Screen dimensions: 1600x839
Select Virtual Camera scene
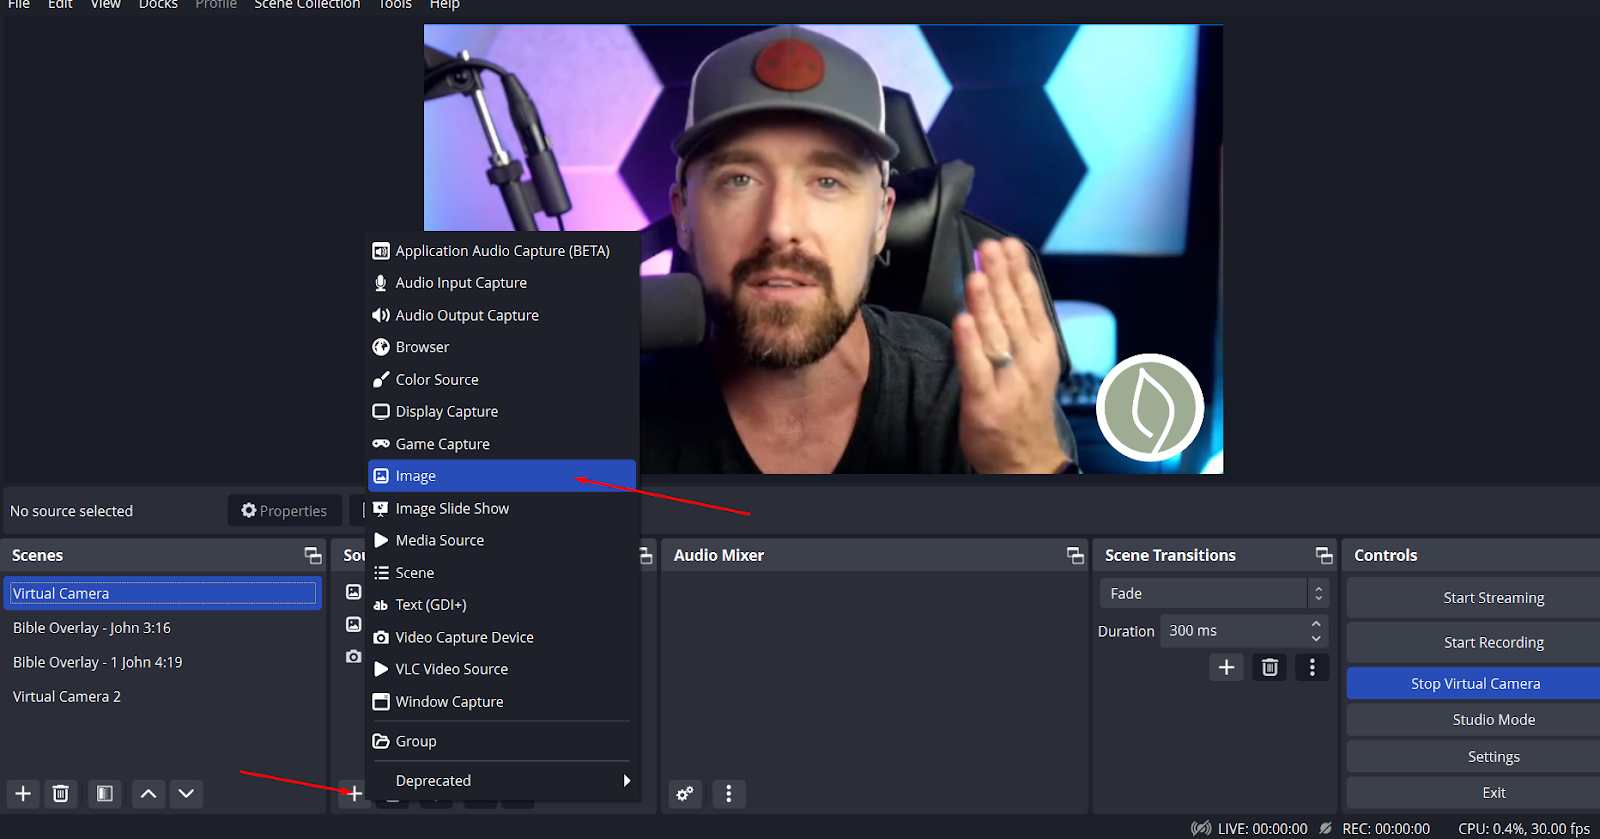163,593
